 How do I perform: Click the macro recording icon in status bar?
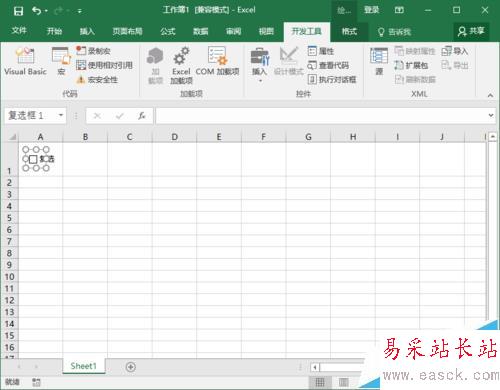(36, 382)
